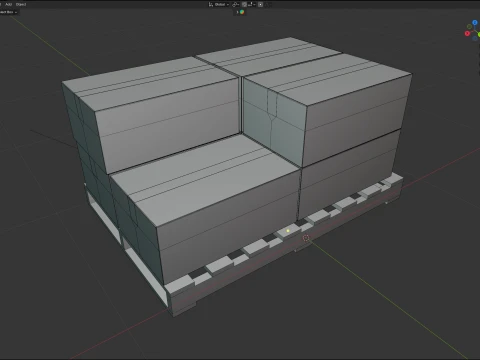Click the transform orientation axes icon
The width and height of the screenshot is (480, 360).
[x=211, y=4]
